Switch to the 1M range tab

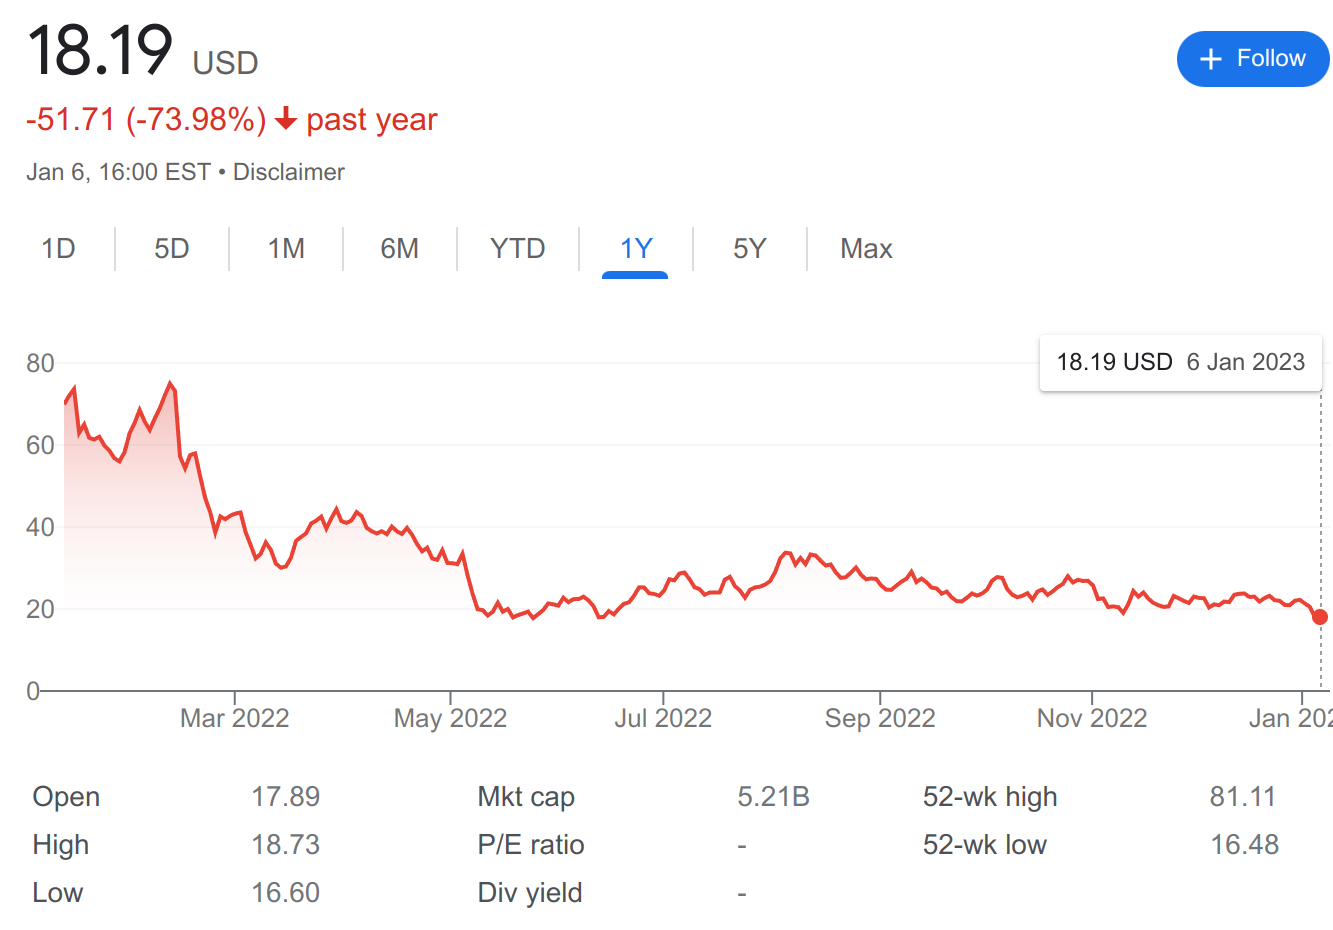pos(286,248)
